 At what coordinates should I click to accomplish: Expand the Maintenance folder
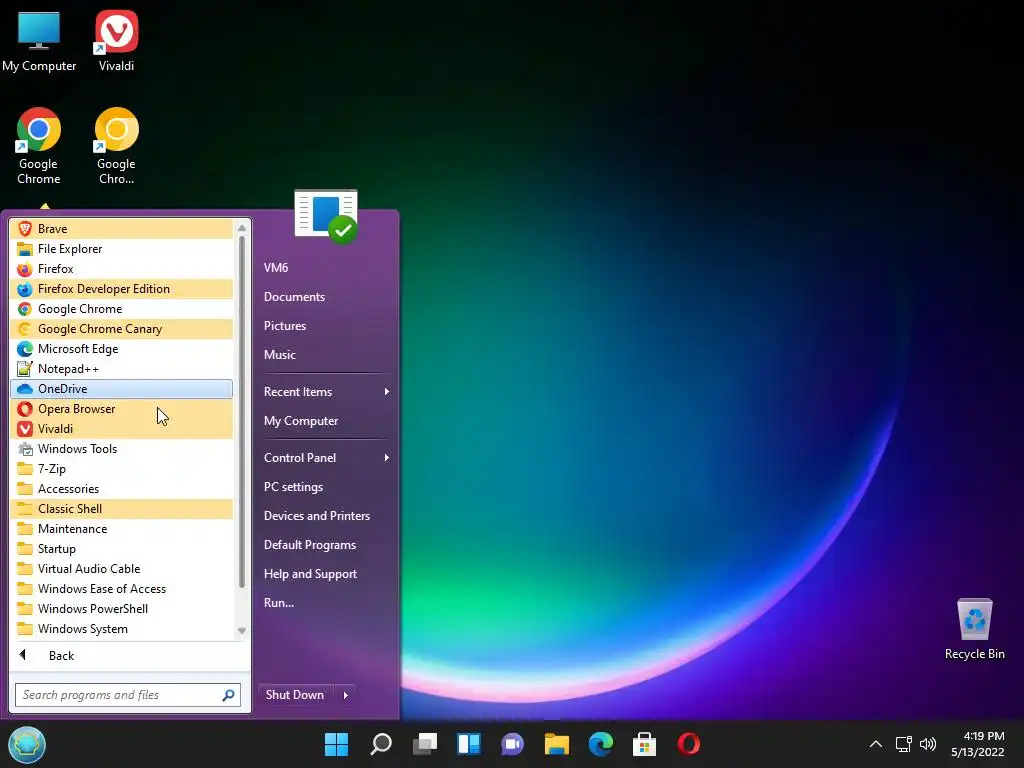(121, 529)
